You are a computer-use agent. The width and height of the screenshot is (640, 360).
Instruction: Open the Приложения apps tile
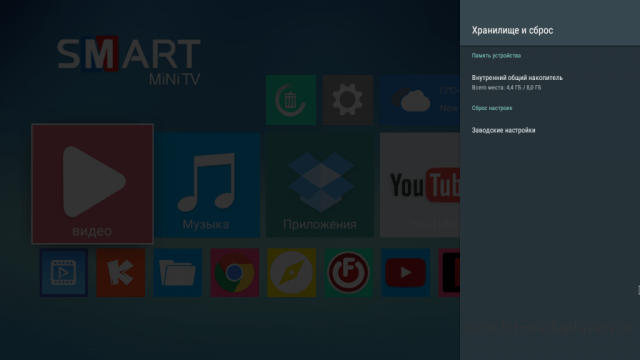(x=320, y=185)
